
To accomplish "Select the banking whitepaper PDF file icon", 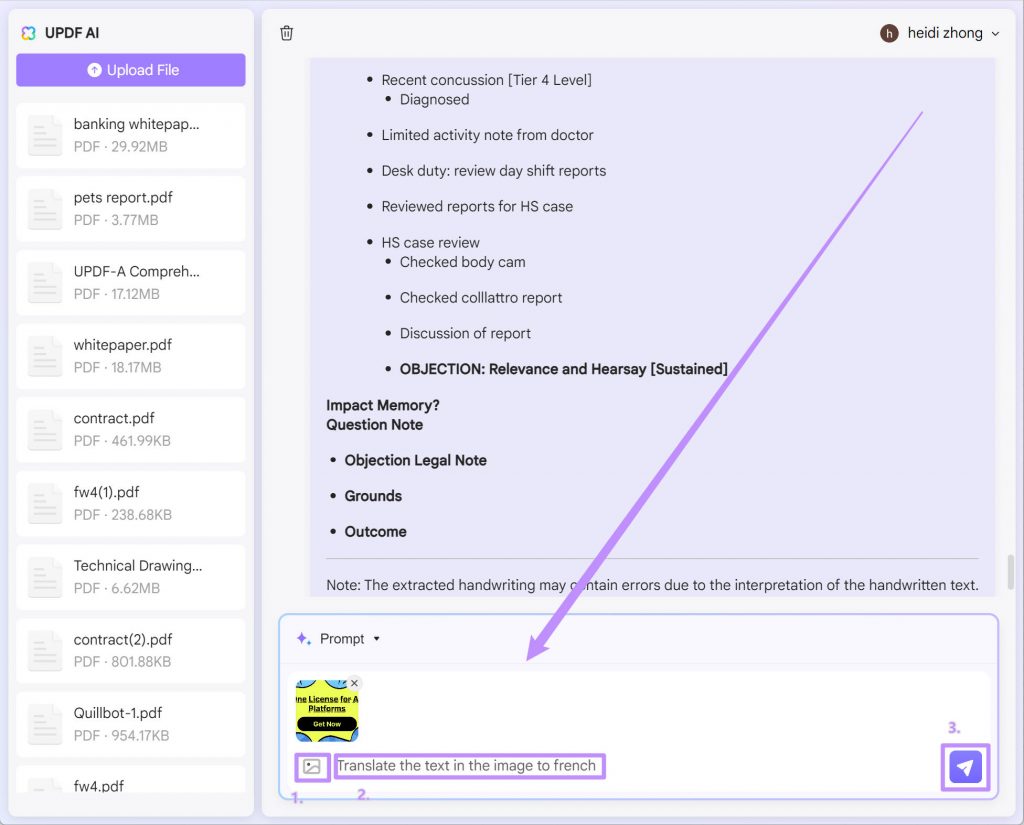I will pyautogui.click(x=45, y=135).
